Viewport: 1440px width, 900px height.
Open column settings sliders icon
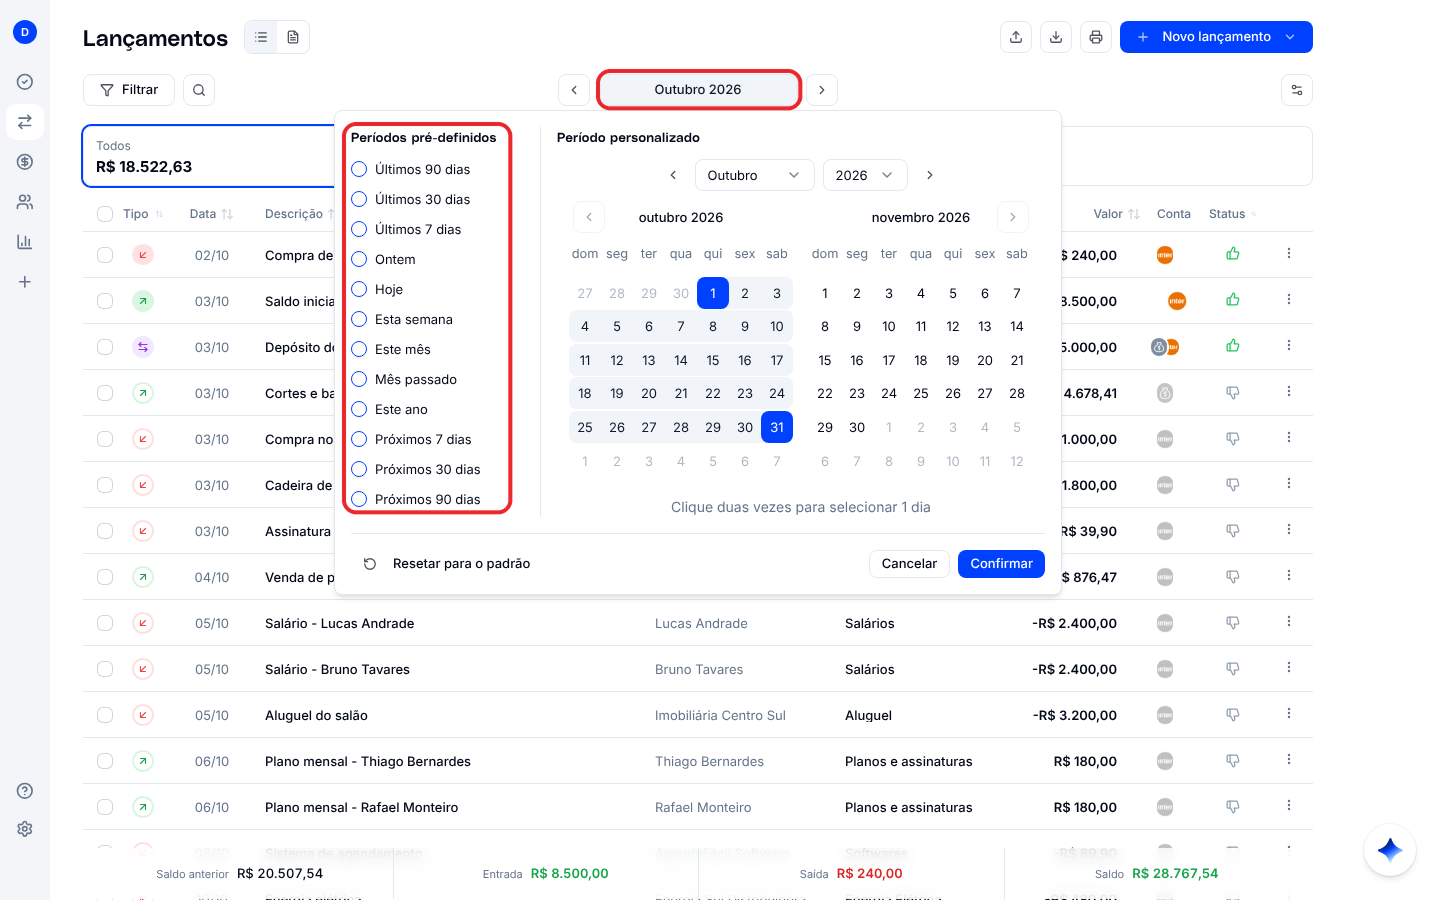click(1297, 90)
